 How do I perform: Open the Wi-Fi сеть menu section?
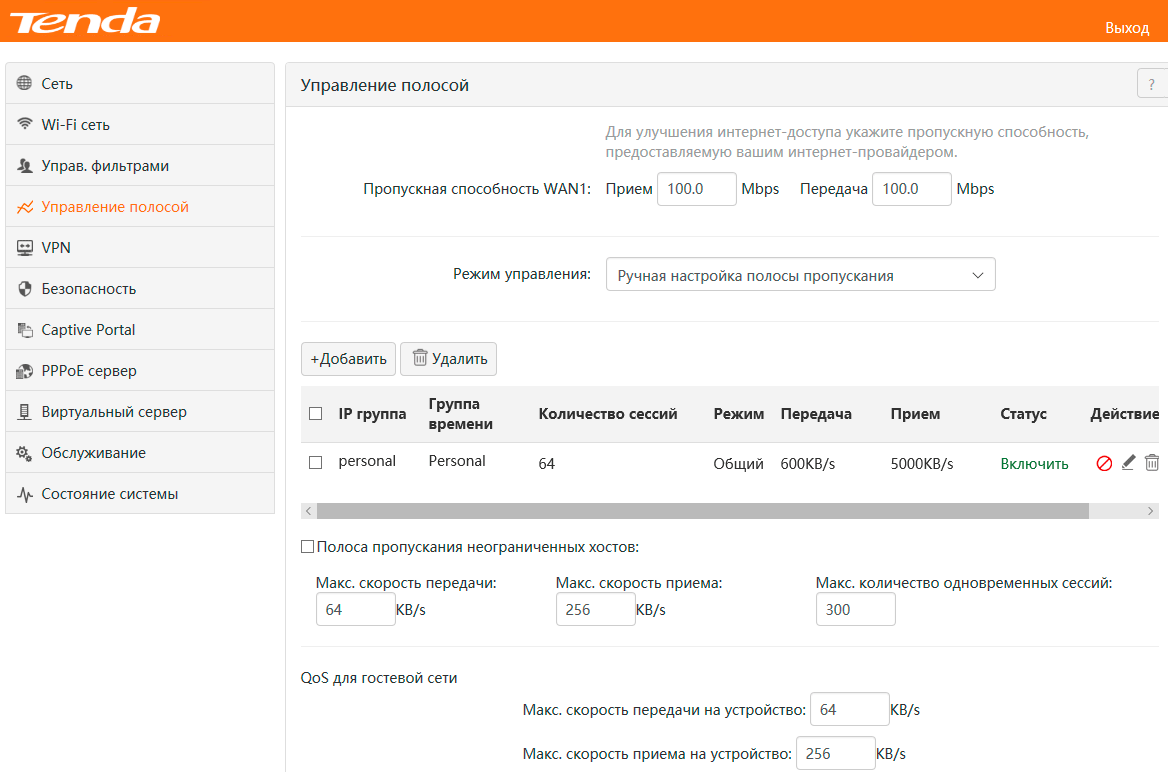coord(140,124)
